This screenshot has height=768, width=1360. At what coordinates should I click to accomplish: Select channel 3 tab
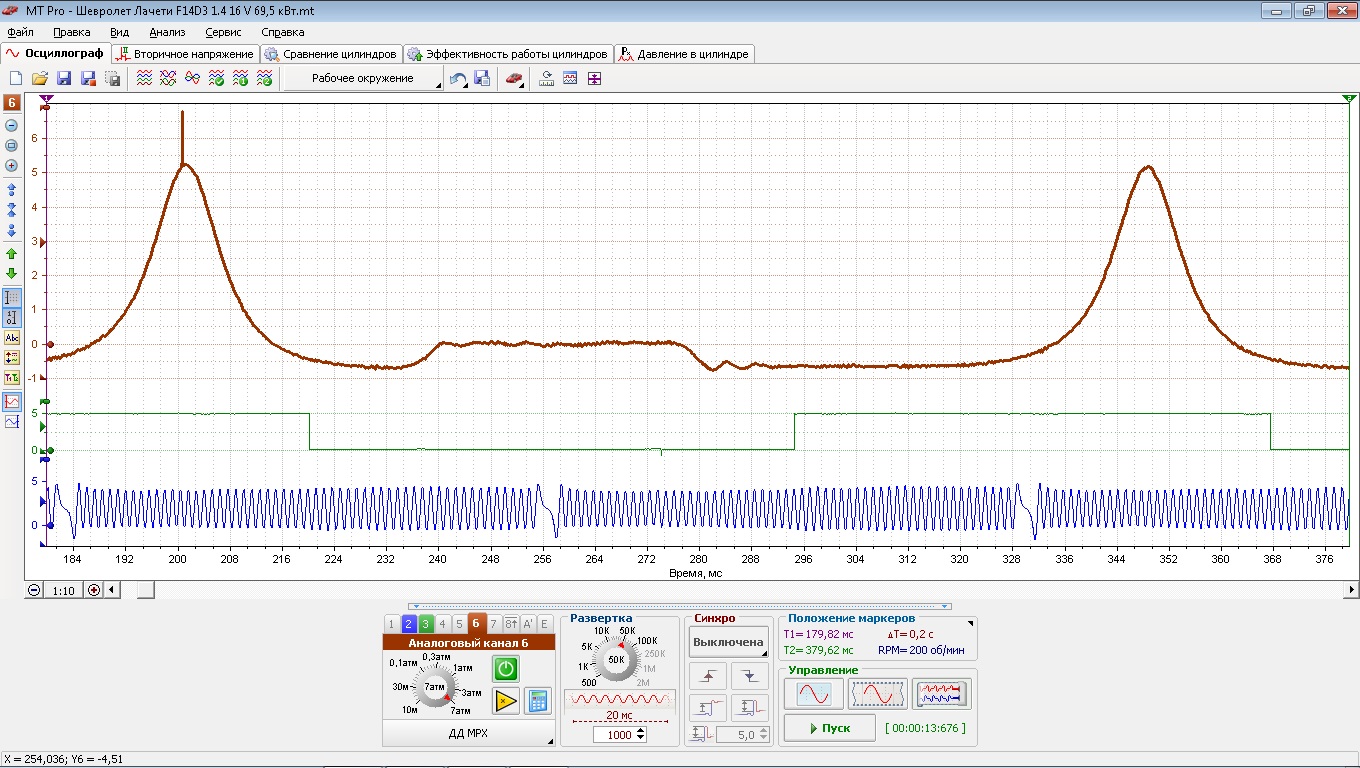(425, 623)
